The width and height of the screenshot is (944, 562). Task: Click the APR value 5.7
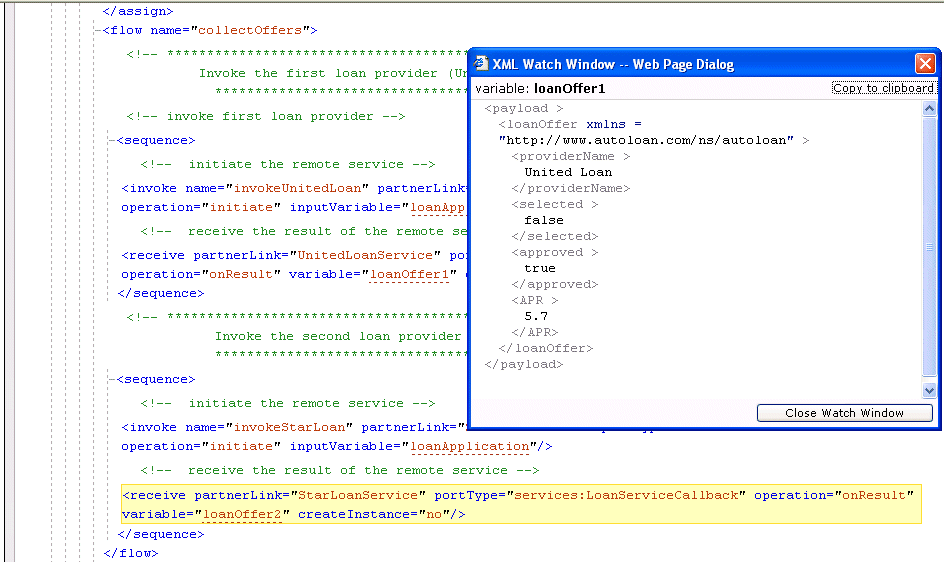536,316
